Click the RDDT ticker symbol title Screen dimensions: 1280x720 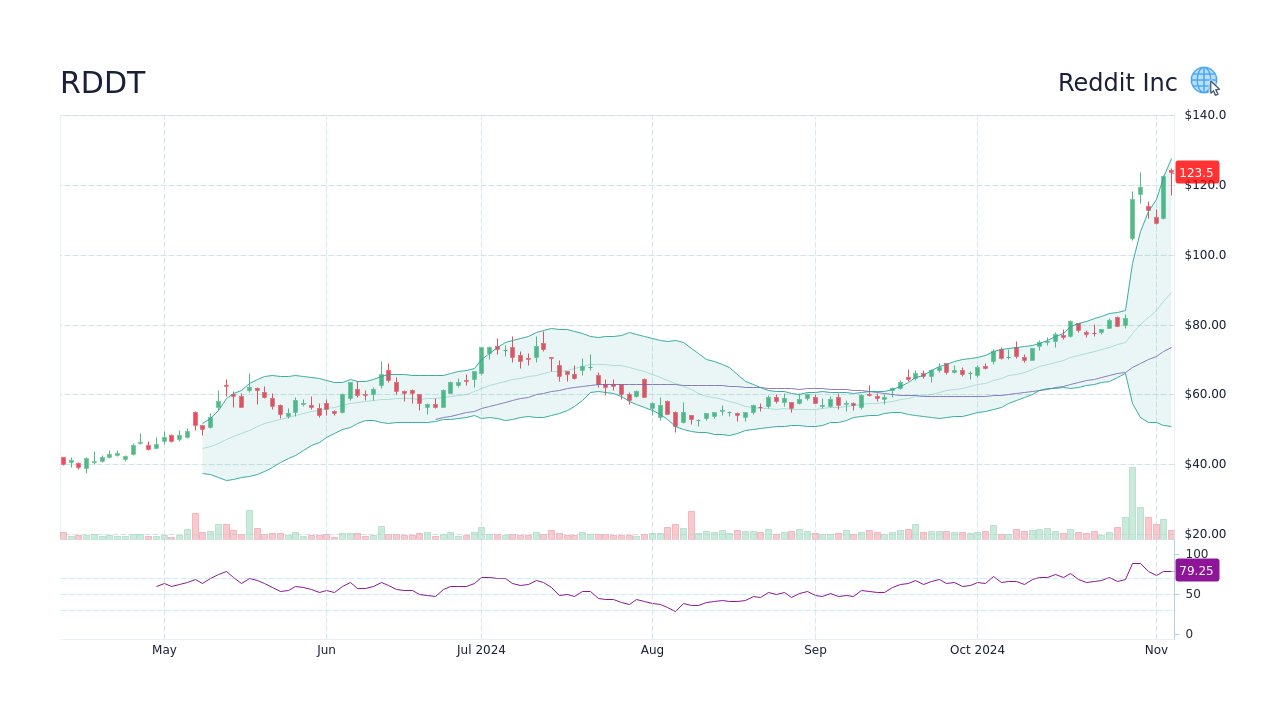tap(103, 83)
